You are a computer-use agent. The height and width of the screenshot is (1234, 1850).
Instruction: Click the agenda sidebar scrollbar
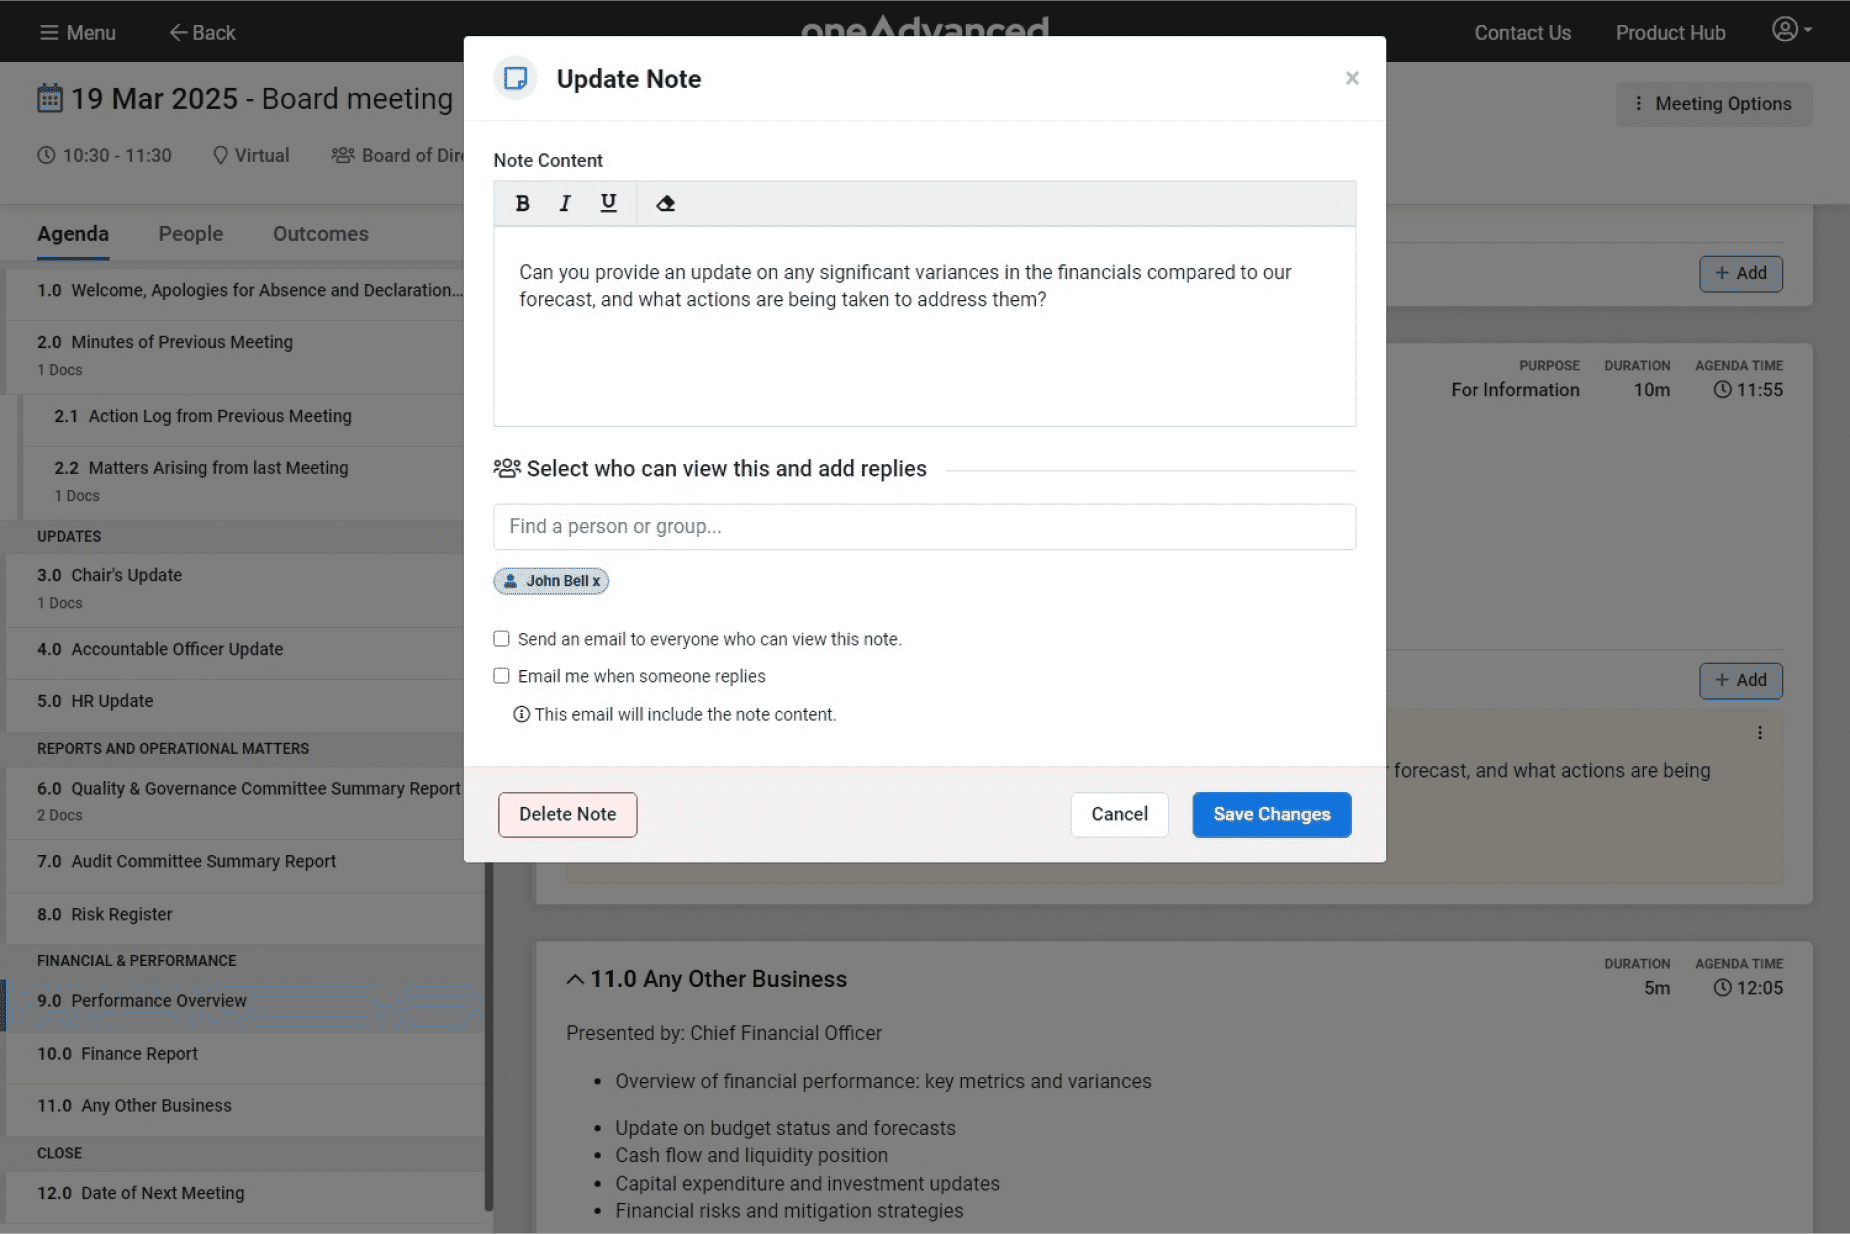pos(488,1030)
